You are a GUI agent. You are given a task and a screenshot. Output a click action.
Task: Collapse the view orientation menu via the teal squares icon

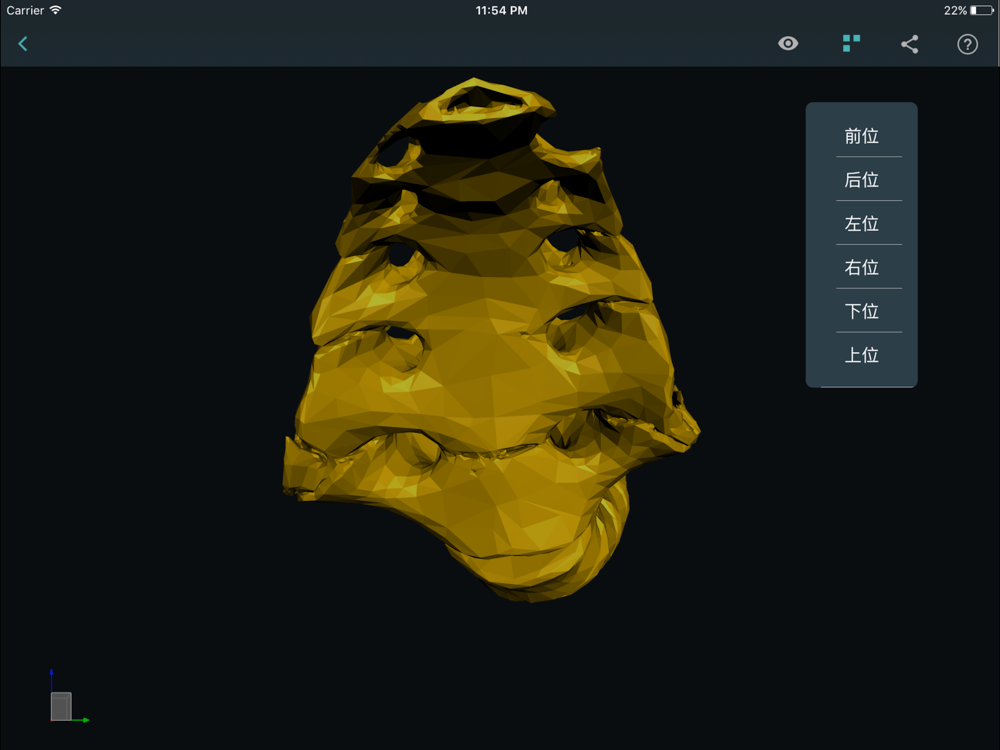851,44
